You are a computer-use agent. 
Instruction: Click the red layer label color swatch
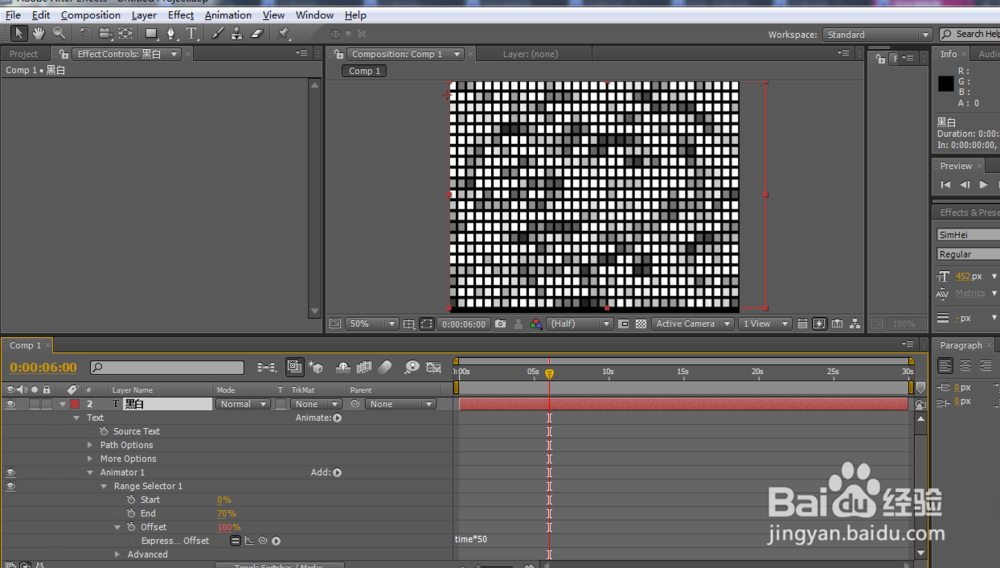[x=75, y=404]
